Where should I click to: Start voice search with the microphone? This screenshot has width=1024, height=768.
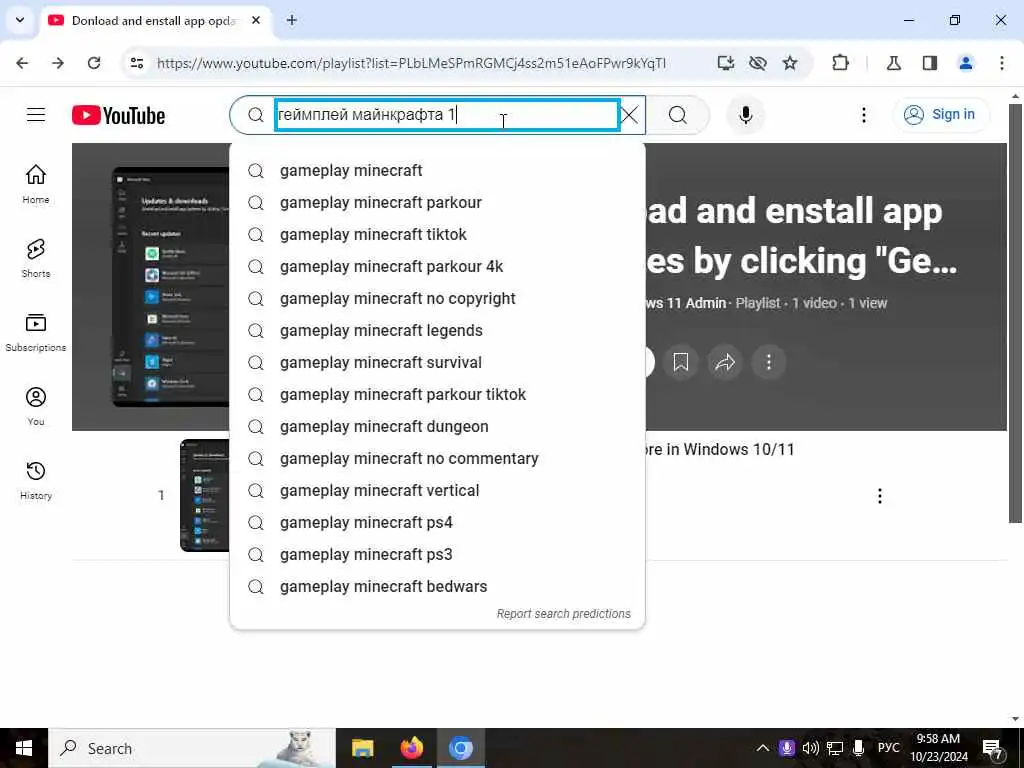[x=745, y=116]
